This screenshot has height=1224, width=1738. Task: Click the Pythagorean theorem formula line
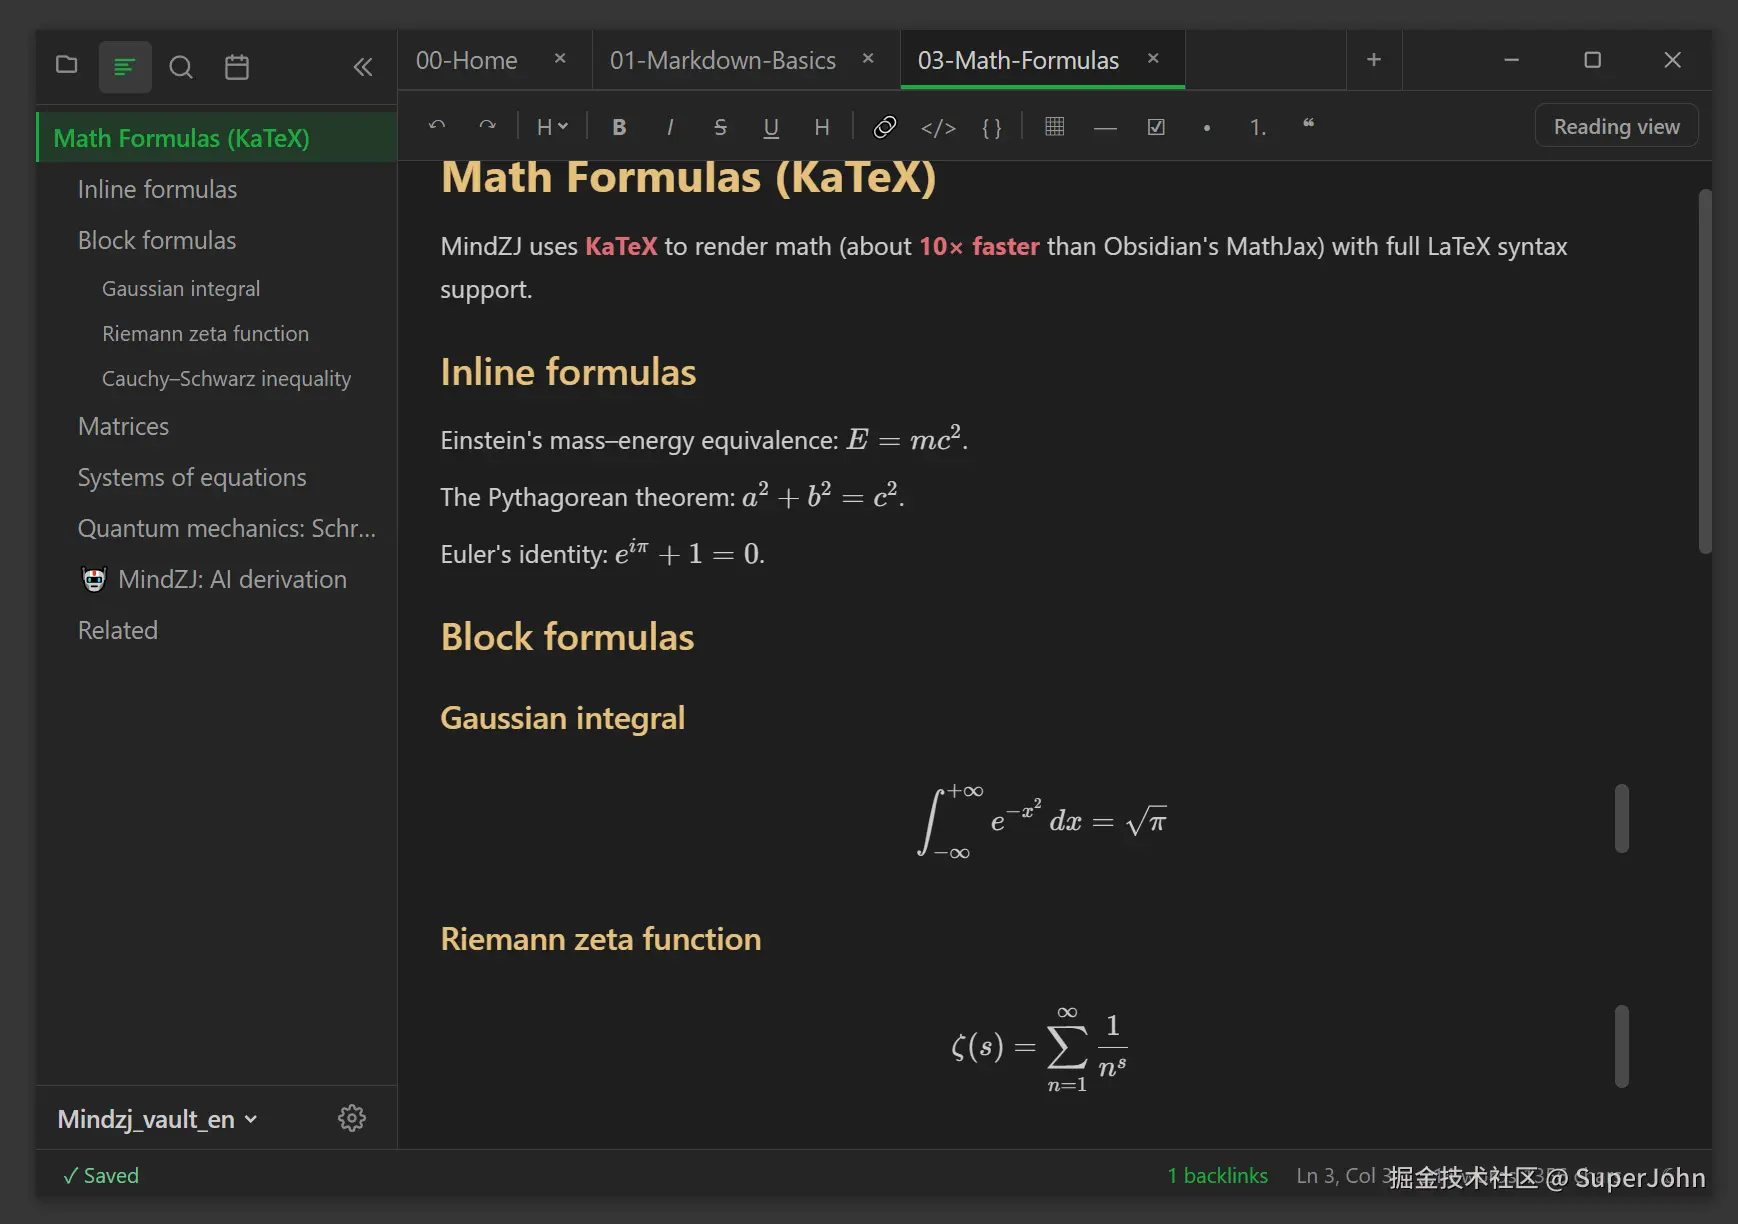[672, 496]
